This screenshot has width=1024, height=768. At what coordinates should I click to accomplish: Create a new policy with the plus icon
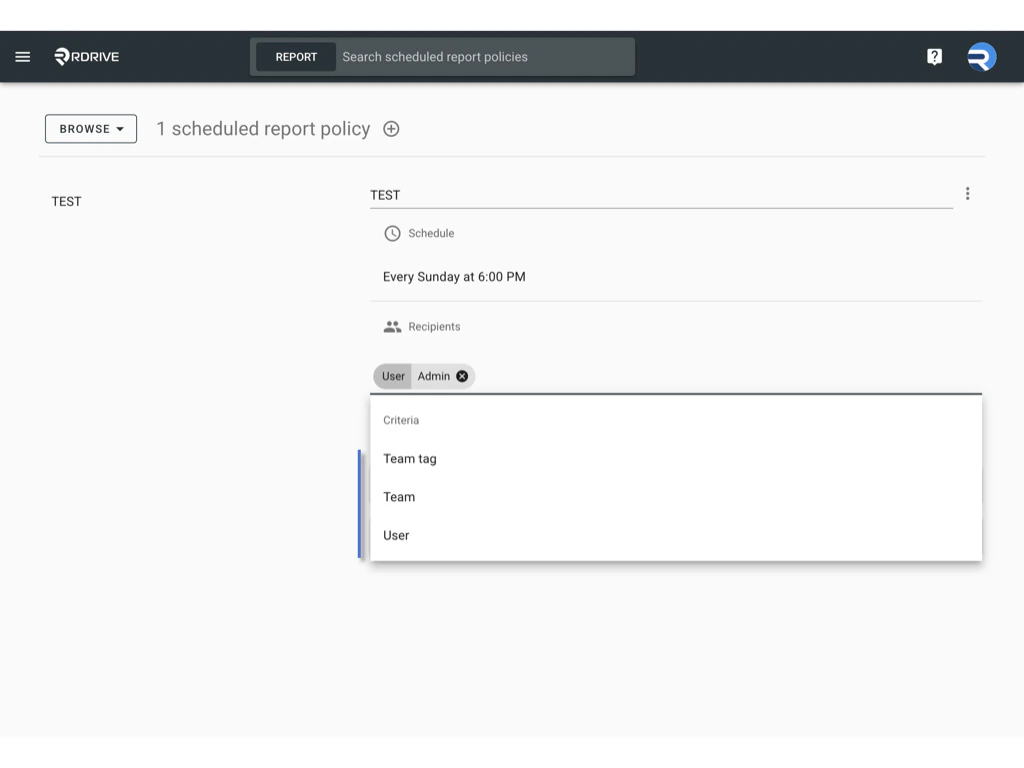391,128
